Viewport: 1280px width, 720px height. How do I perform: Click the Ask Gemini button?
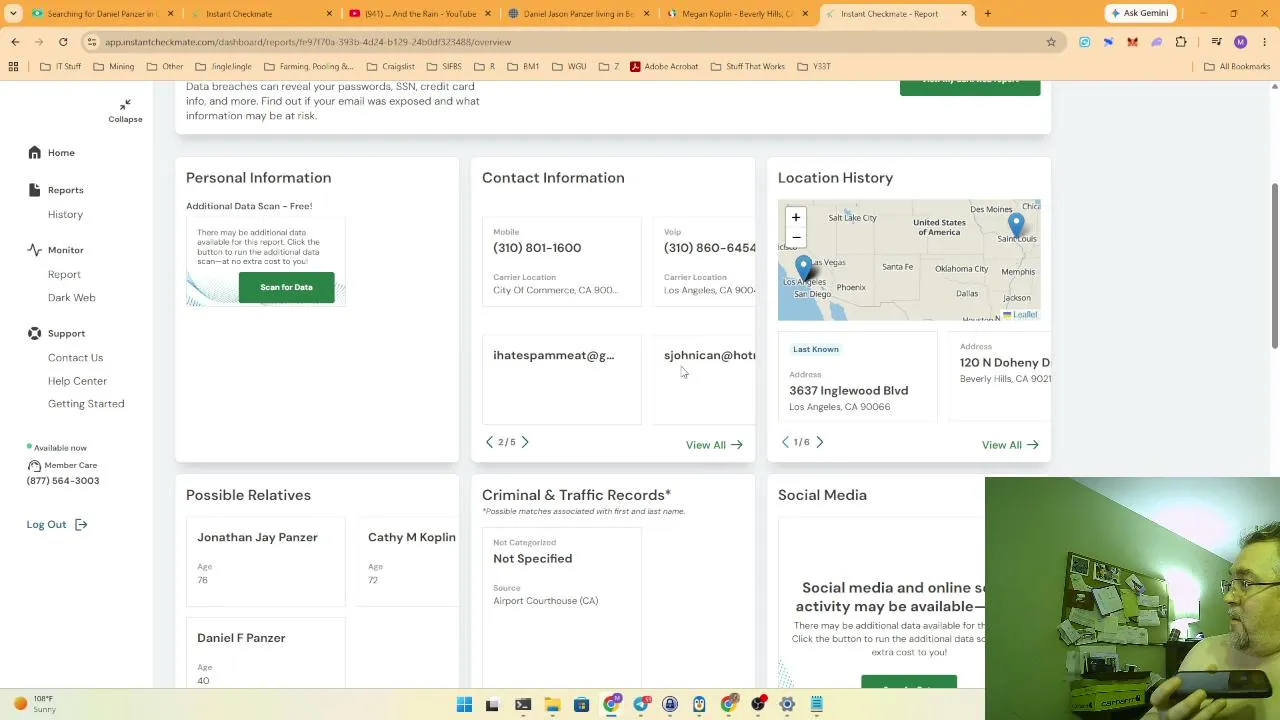tap(1140, 14)
